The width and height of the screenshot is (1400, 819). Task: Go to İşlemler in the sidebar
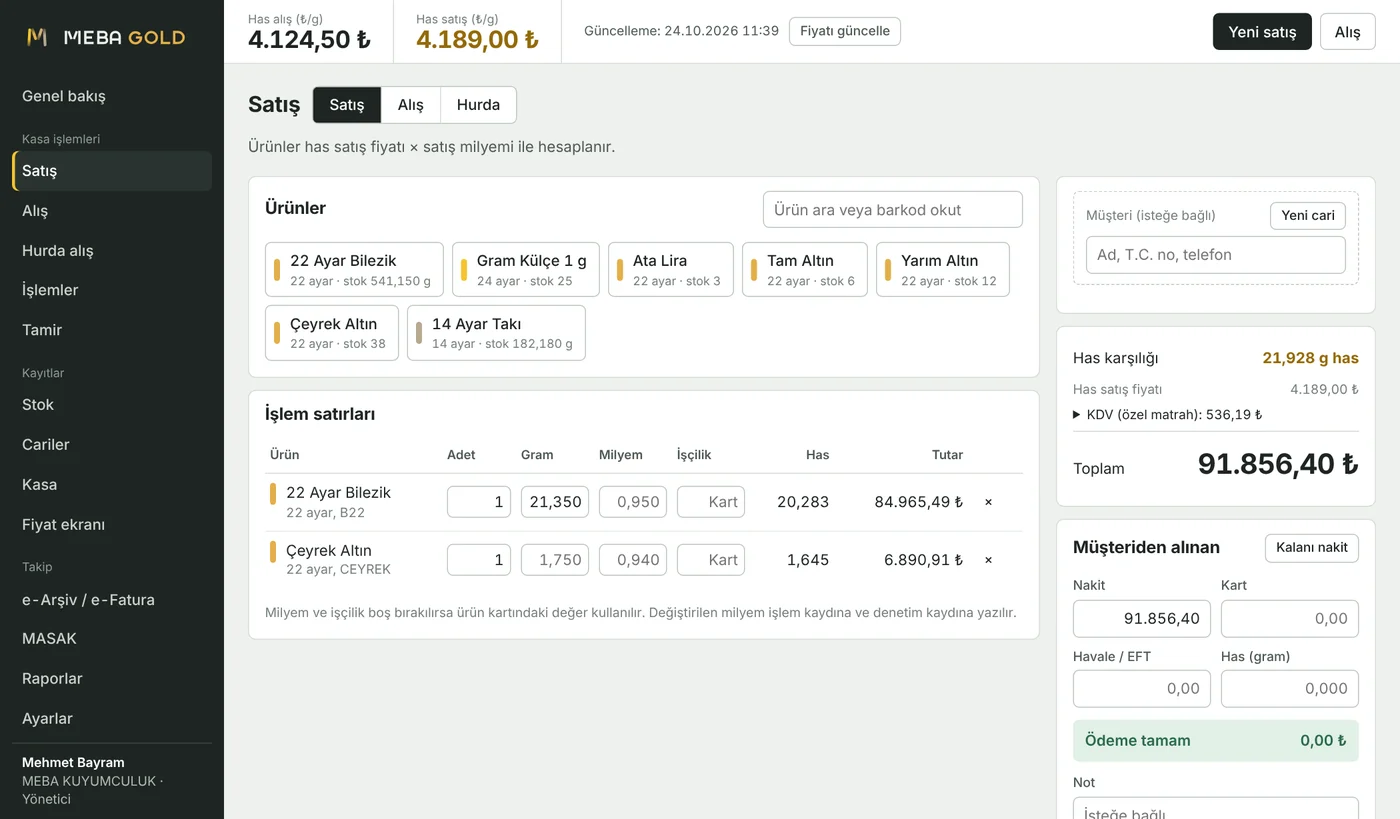[112, 290]
